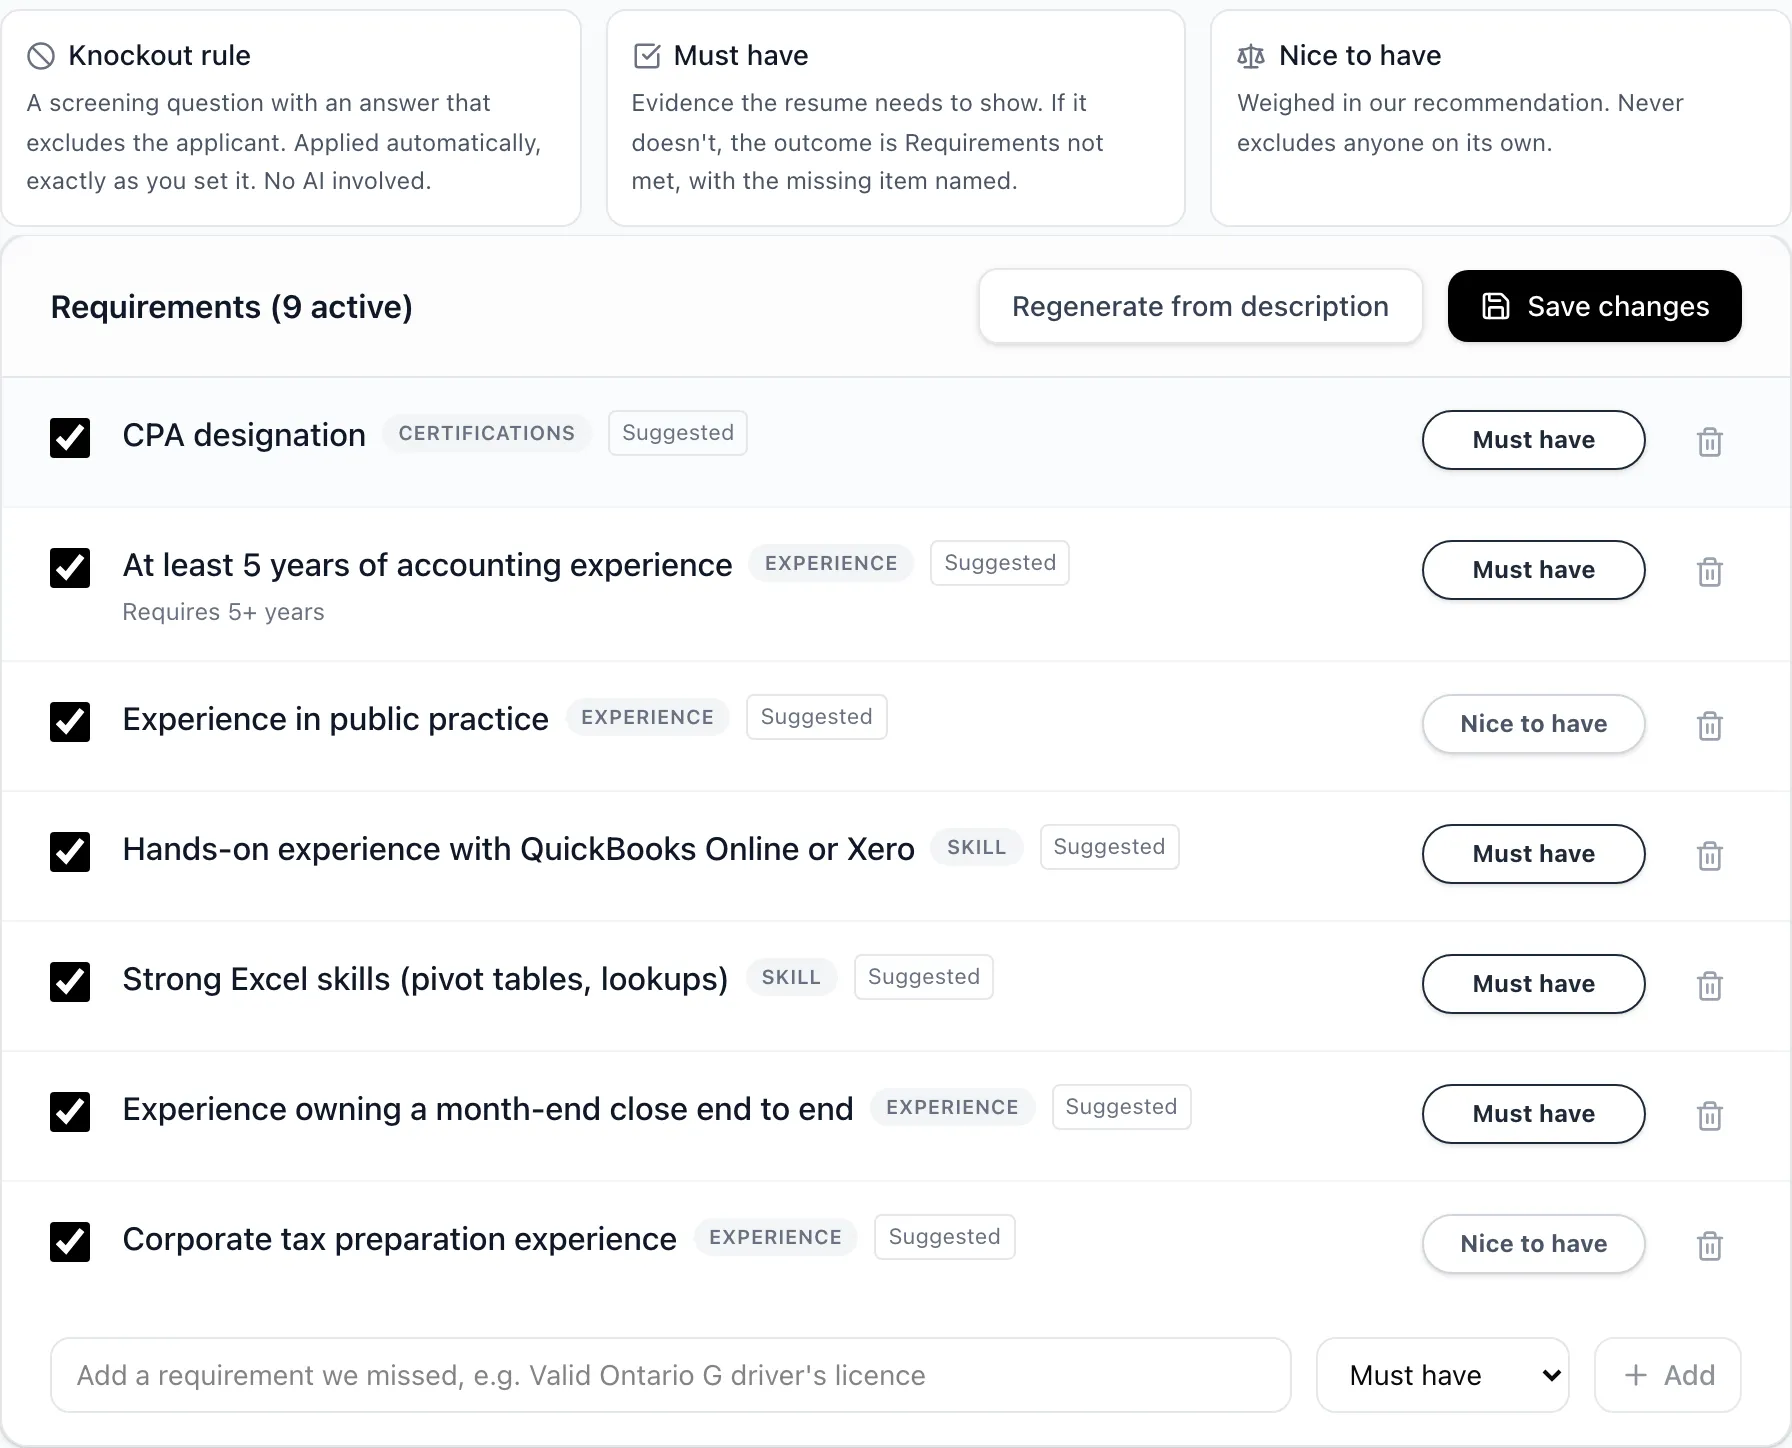Click the Add requirement button
Image resolution: width=1792 pixels, height=1448 pixels.
(x=1667, y=1375)
